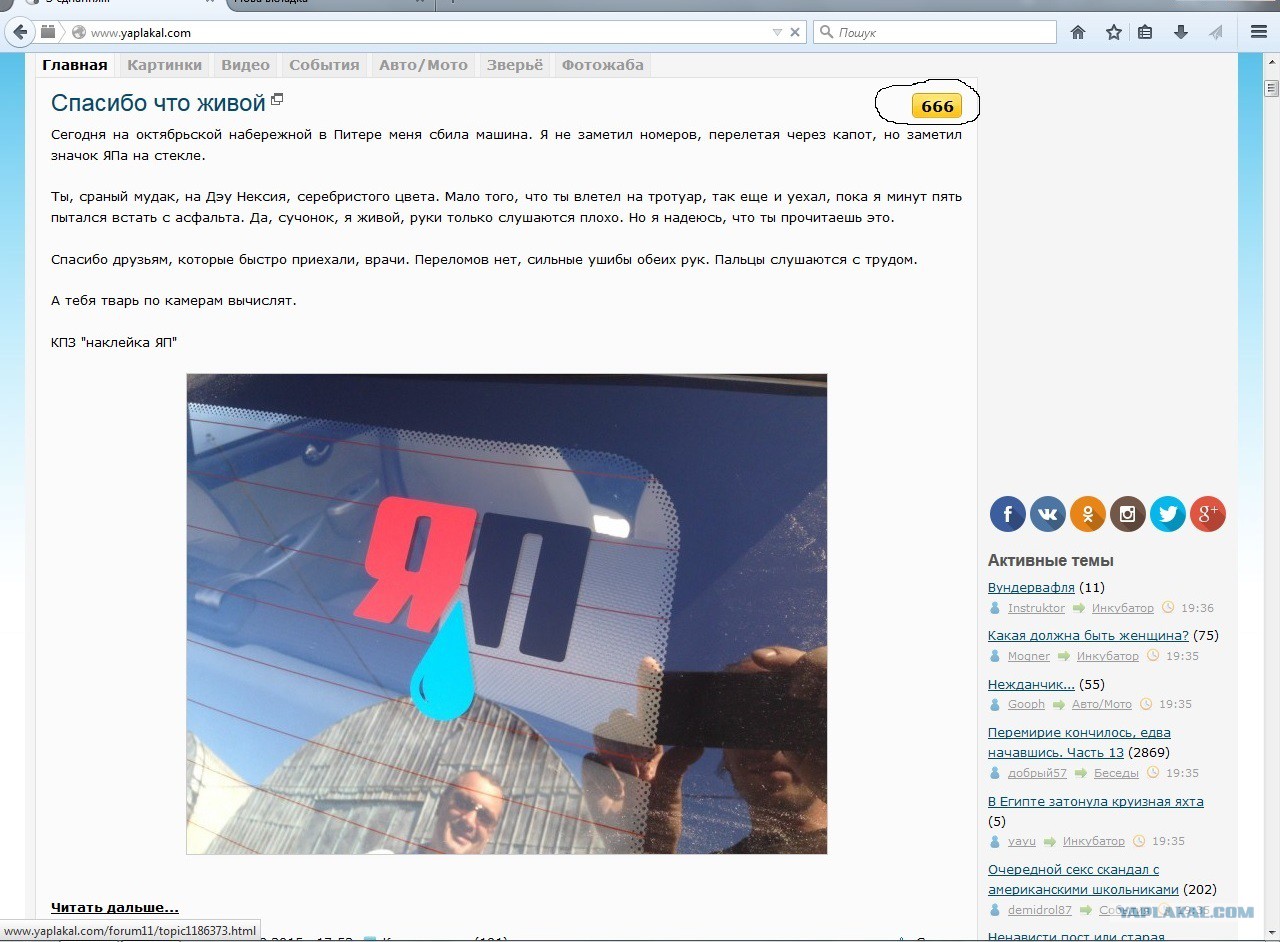Open user profile demidrol87

tap(1040, 910)
